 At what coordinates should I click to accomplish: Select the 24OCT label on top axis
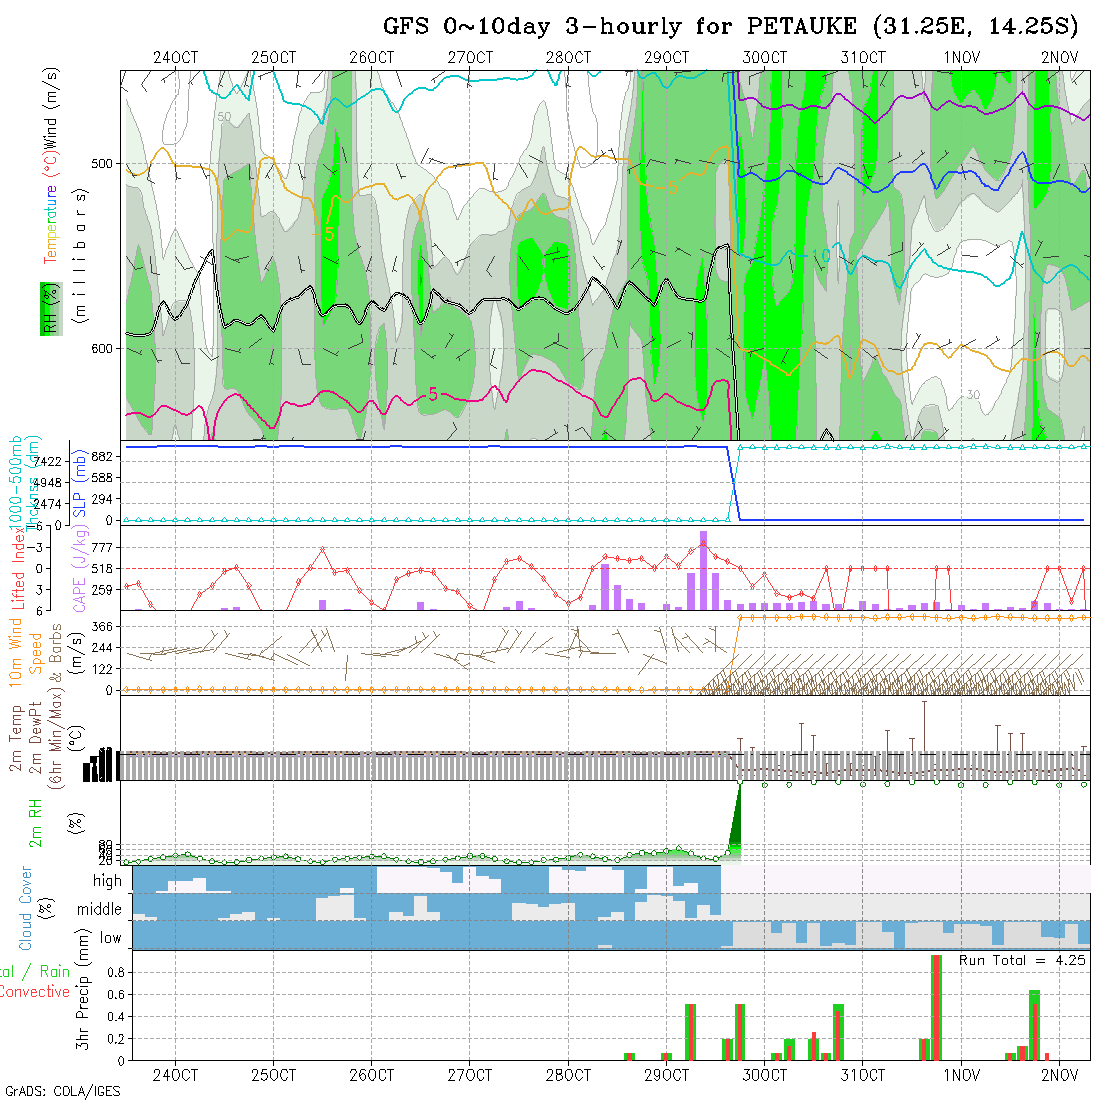point(175,57)
